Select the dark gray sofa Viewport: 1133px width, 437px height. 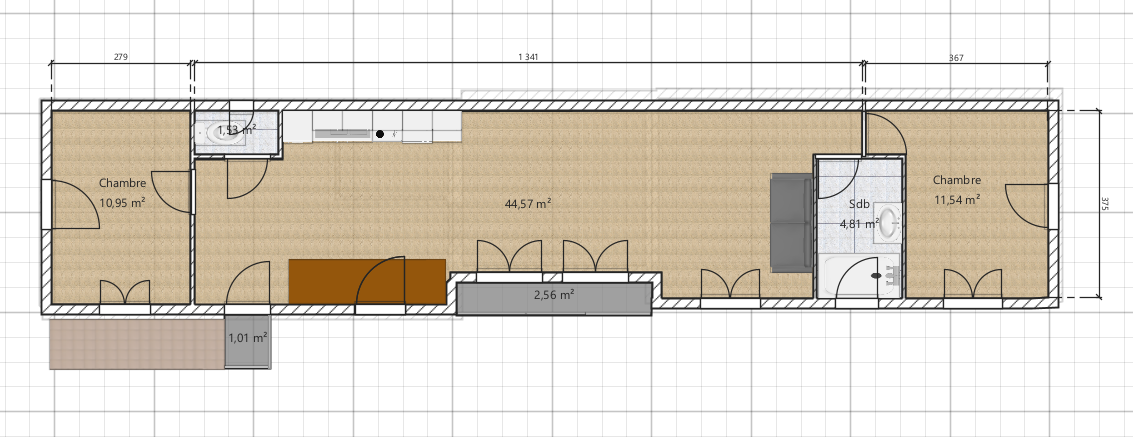tap(793, 222)
